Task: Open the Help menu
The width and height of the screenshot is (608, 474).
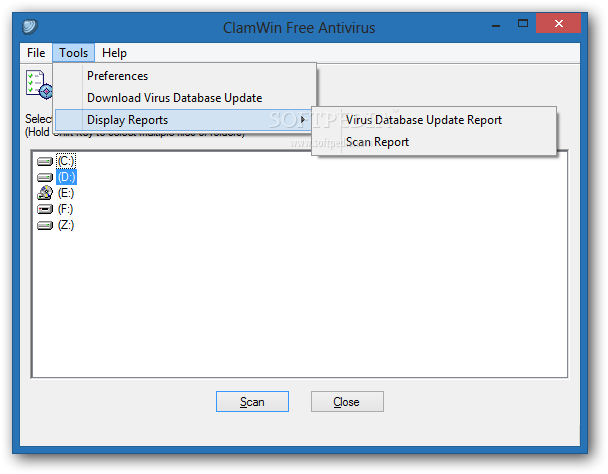Action: point(114,53)
